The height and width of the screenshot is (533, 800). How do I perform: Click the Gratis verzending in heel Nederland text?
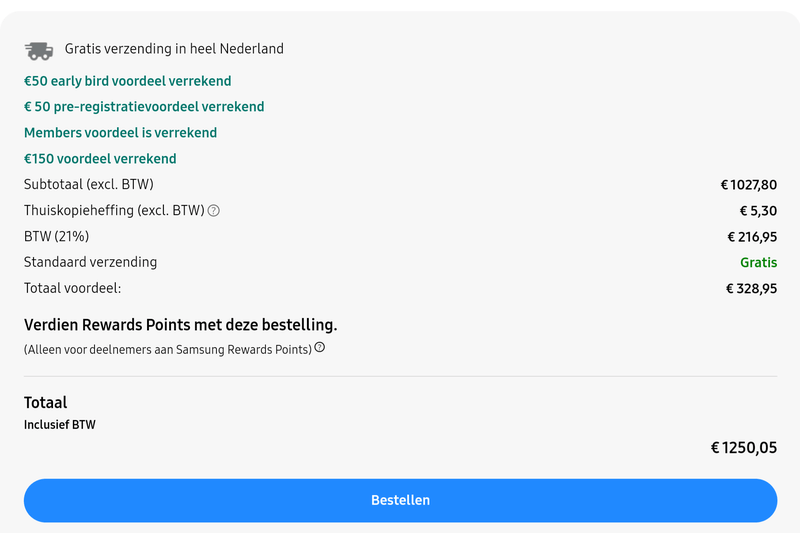coord(174,49)
